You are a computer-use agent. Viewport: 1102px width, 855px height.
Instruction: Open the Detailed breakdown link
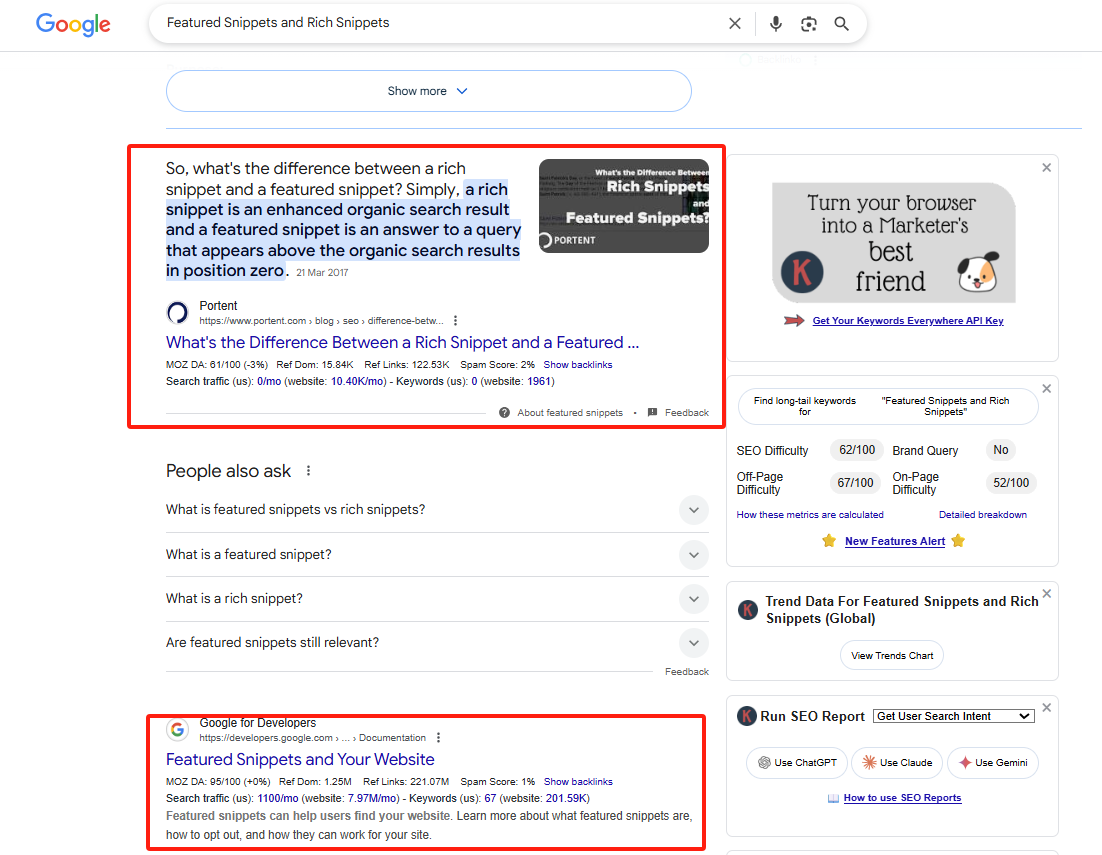click(983, 514)
